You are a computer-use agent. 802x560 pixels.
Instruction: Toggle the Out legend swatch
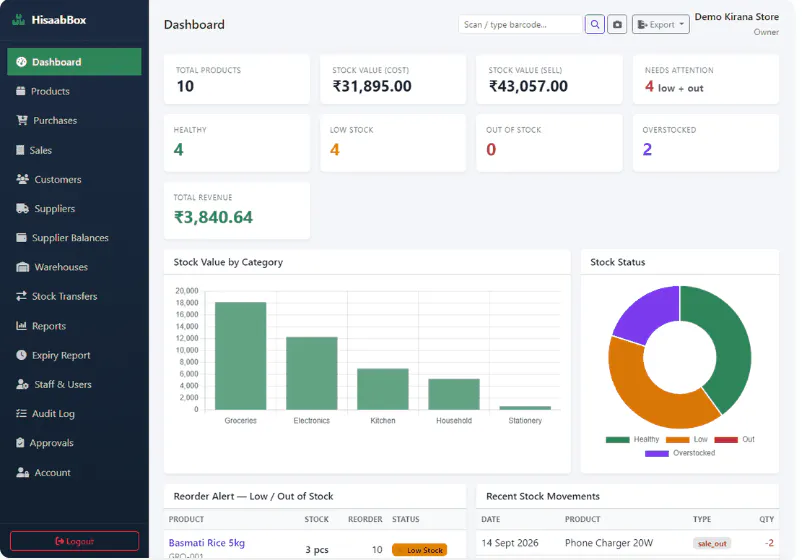tap(726, 439)
